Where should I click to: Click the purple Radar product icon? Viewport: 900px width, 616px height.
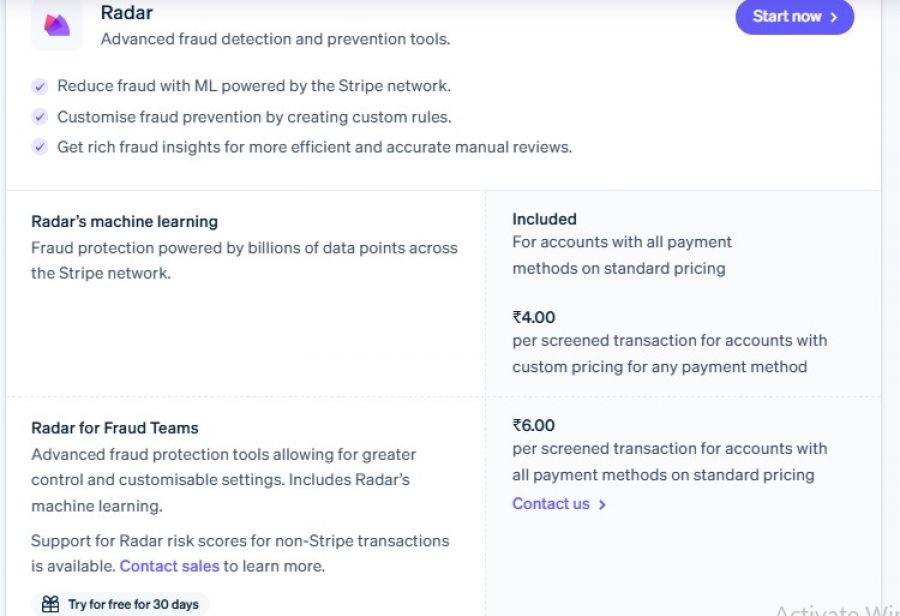pyautogui.click(x=56, y=25)
